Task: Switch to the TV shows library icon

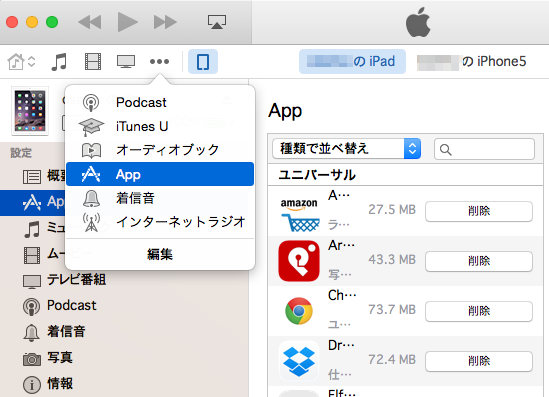Action: coord(126,62)
